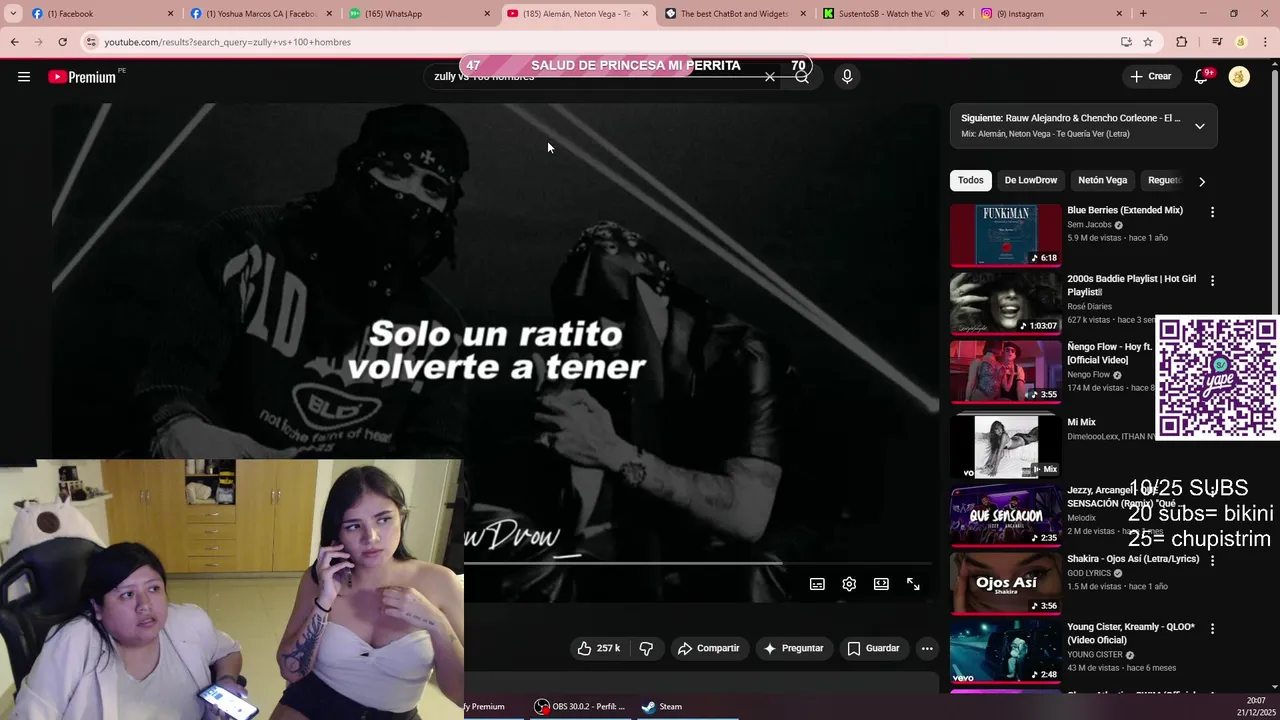Show more filter chips with the arrow

click(x=1201, y=181)
